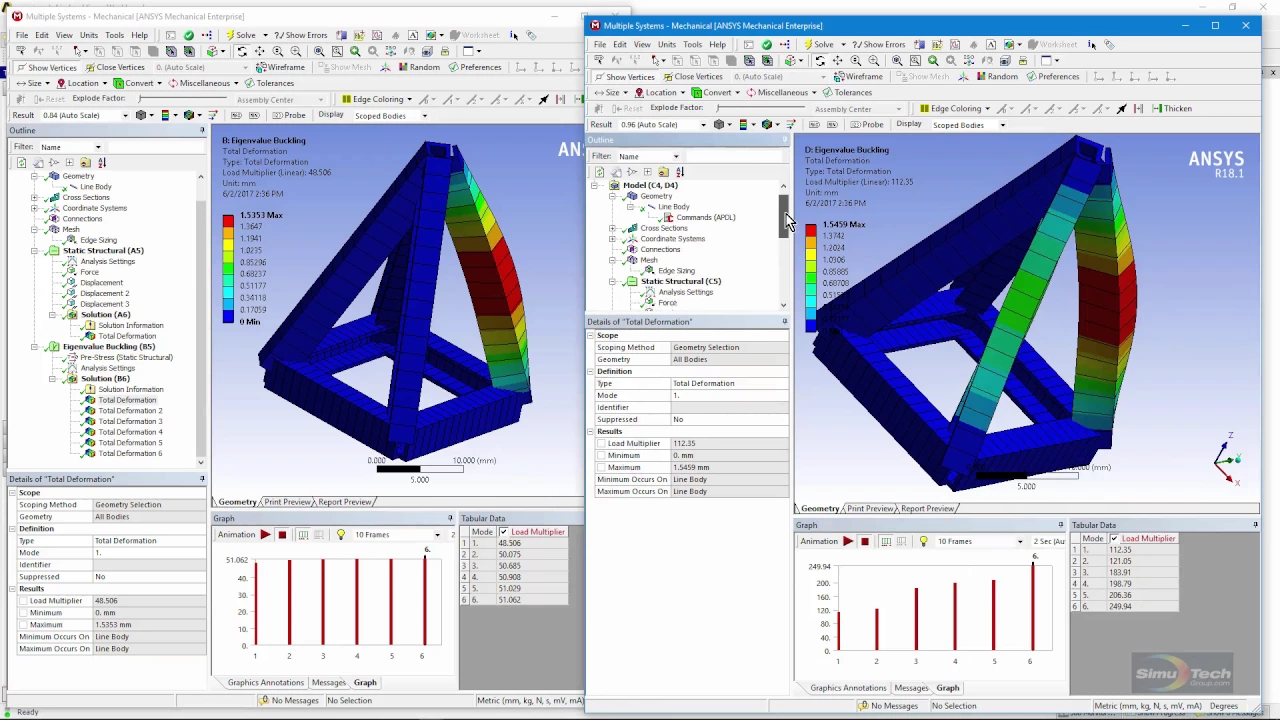Stop the animation in the left window
This screenshot has height=720, width=1280.
click(x=282, y=535)
